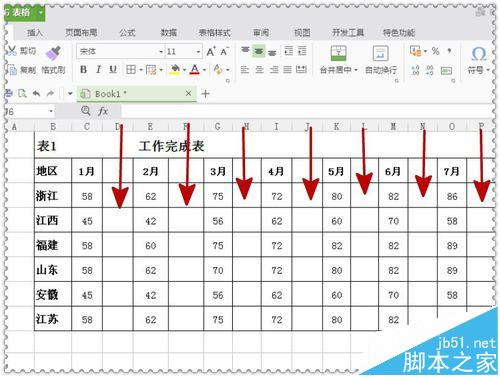
Task: Toggle middle vertical alignment
Action: (259, 51)
